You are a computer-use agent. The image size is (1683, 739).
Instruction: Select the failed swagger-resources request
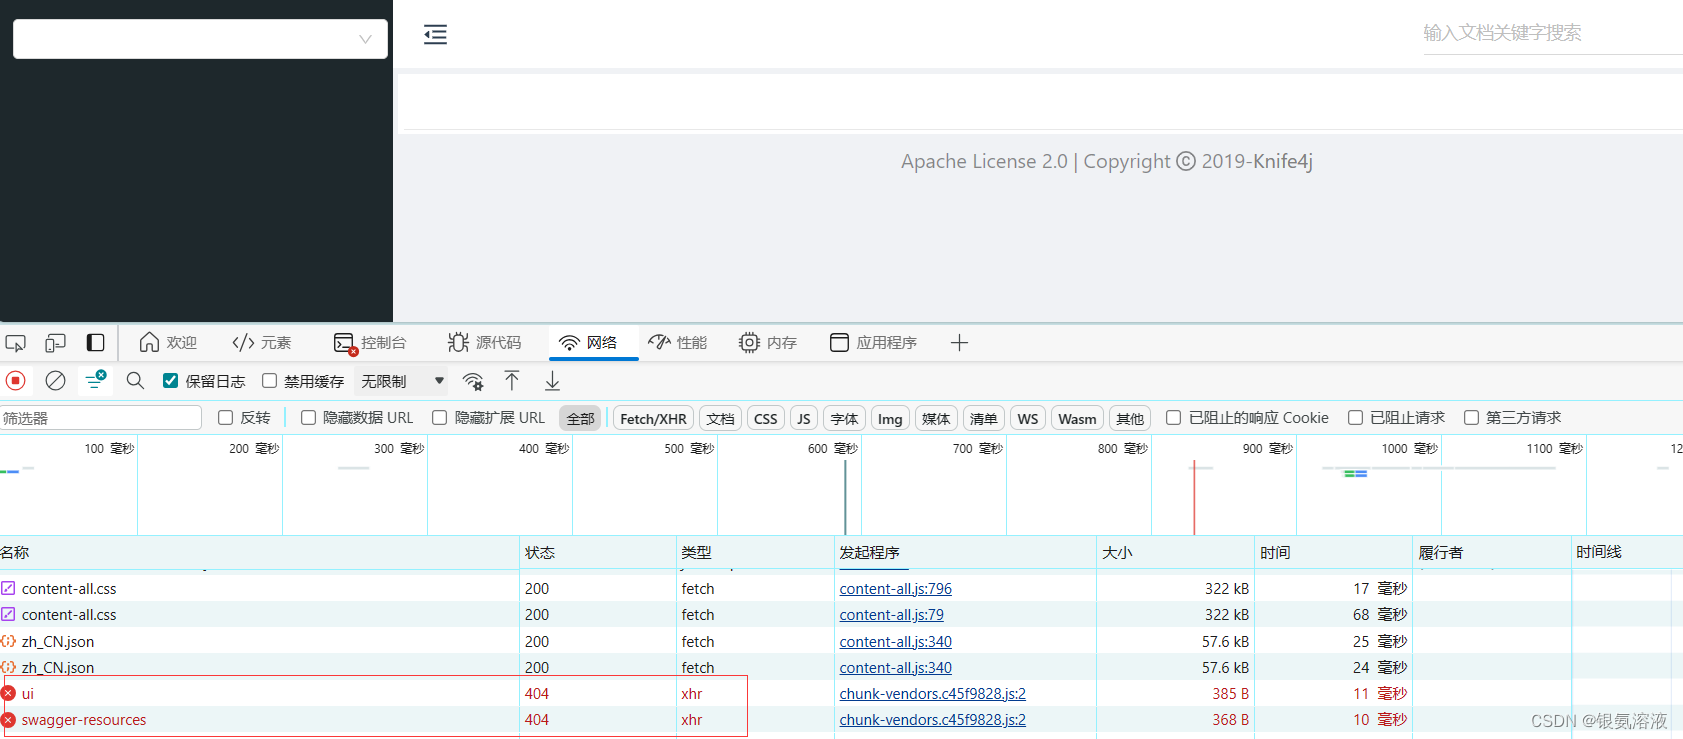841,720
